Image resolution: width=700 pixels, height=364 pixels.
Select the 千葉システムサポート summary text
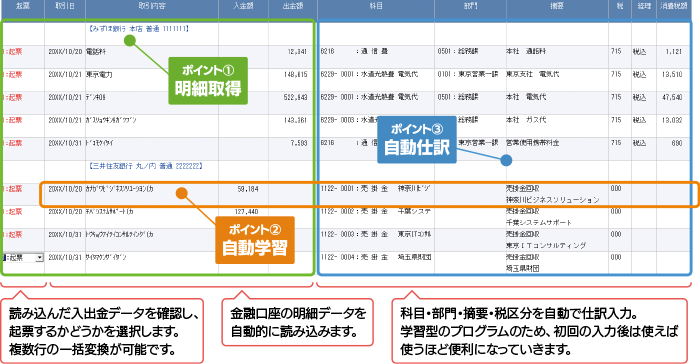tap(538, 223)
